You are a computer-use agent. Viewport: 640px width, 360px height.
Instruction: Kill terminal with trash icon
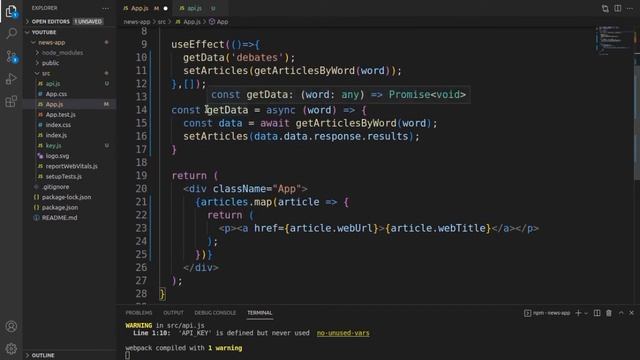[x=609, y=313]
